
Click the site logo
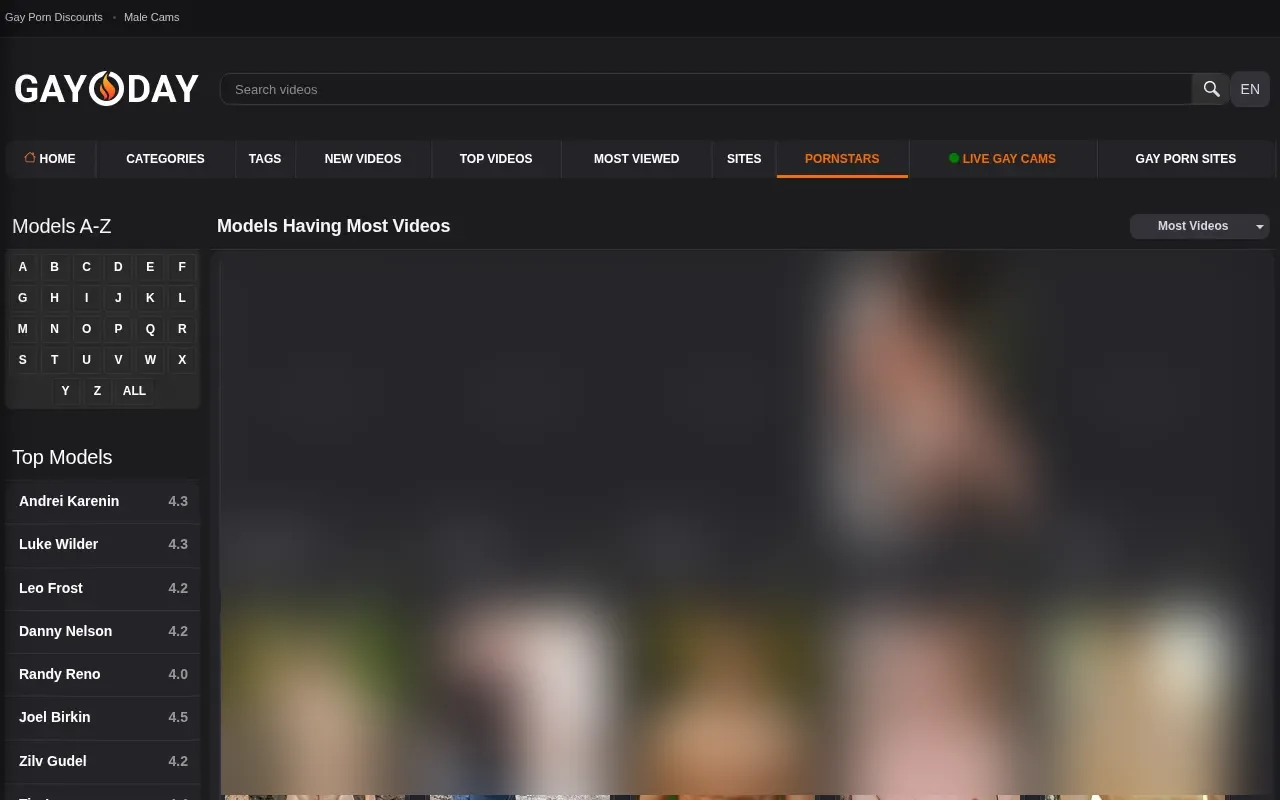click(x=106, y=89)
